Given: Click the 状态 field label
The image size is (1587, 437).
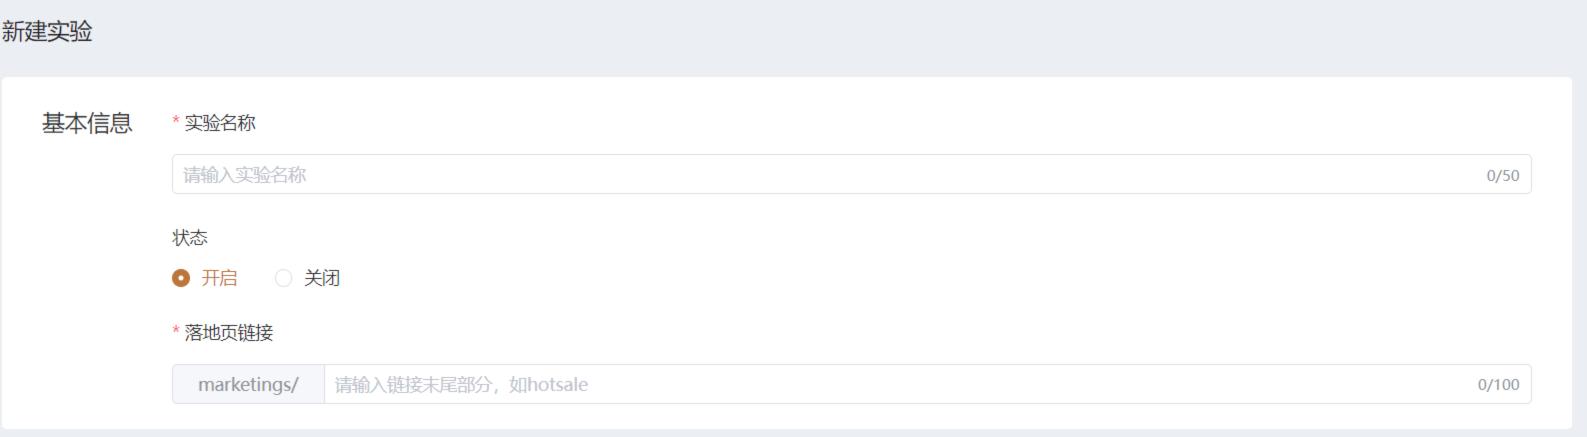Looking at the screenshot, I should (x=190, y=238).
